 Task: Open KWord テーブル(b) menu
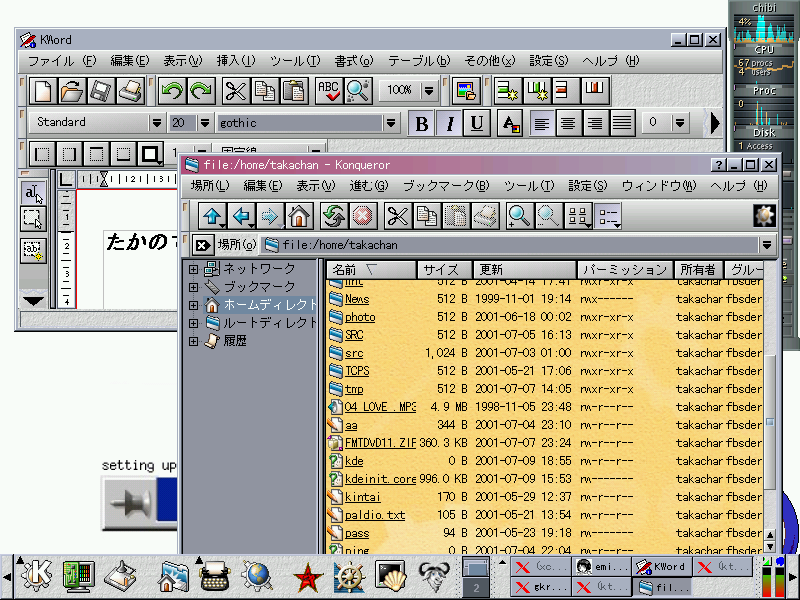pyautogui.click(x=419, y=61)
